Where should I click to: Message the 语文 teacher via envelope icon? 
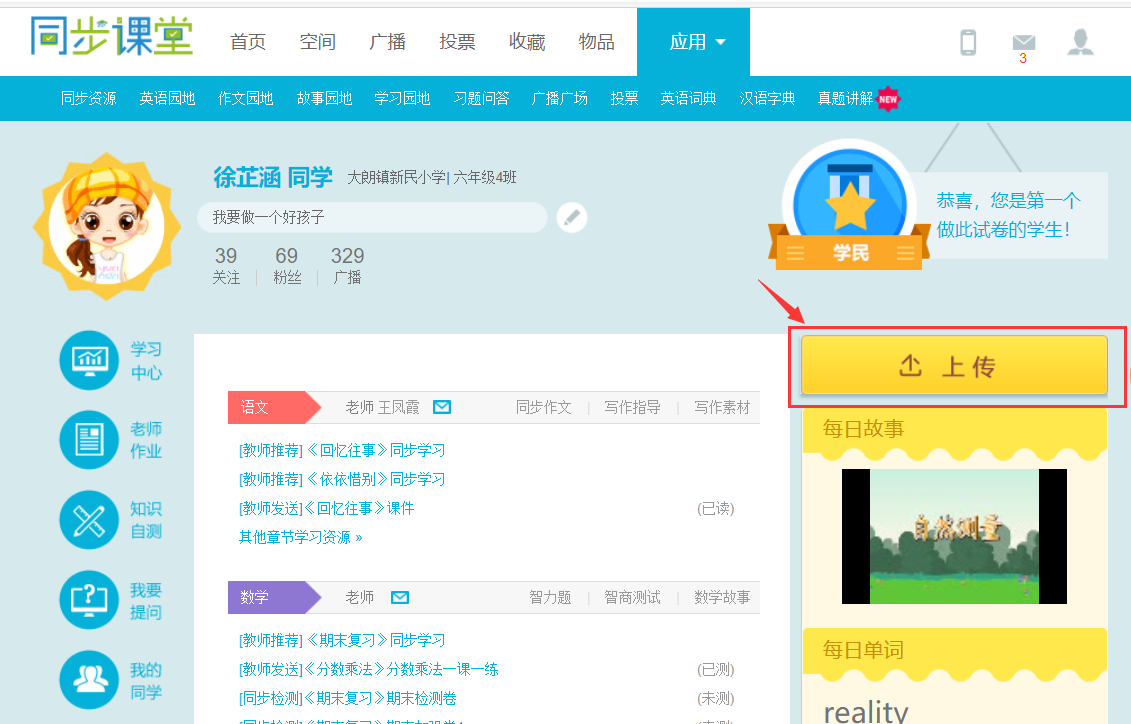(x=441, y=407)
